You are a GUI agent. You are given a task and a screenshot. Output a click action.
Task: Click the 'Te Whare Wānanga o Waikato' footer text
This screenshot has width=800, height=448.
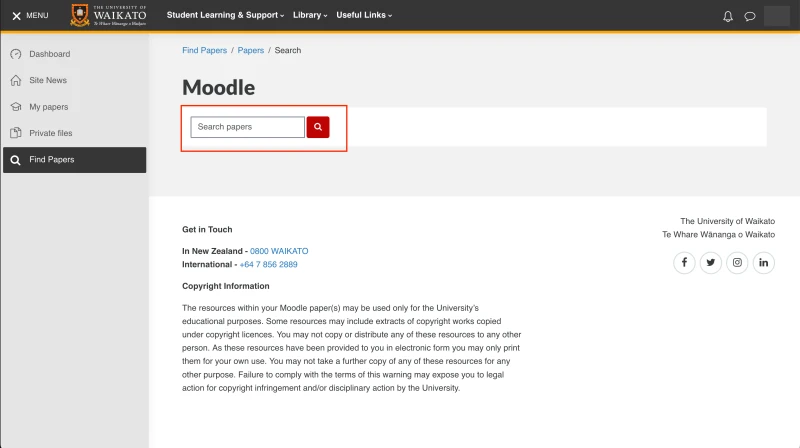(718, 235)
